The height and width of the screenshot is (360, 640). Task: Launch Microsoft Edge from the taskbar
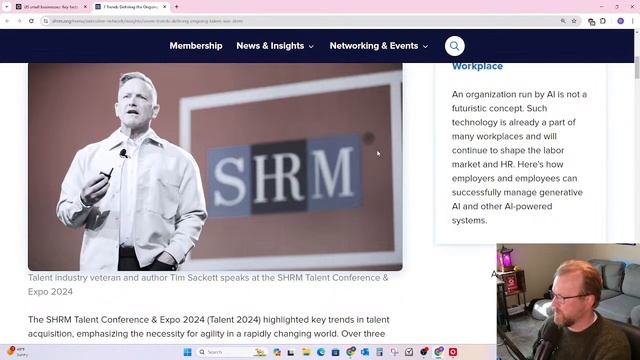coord(321,352)
